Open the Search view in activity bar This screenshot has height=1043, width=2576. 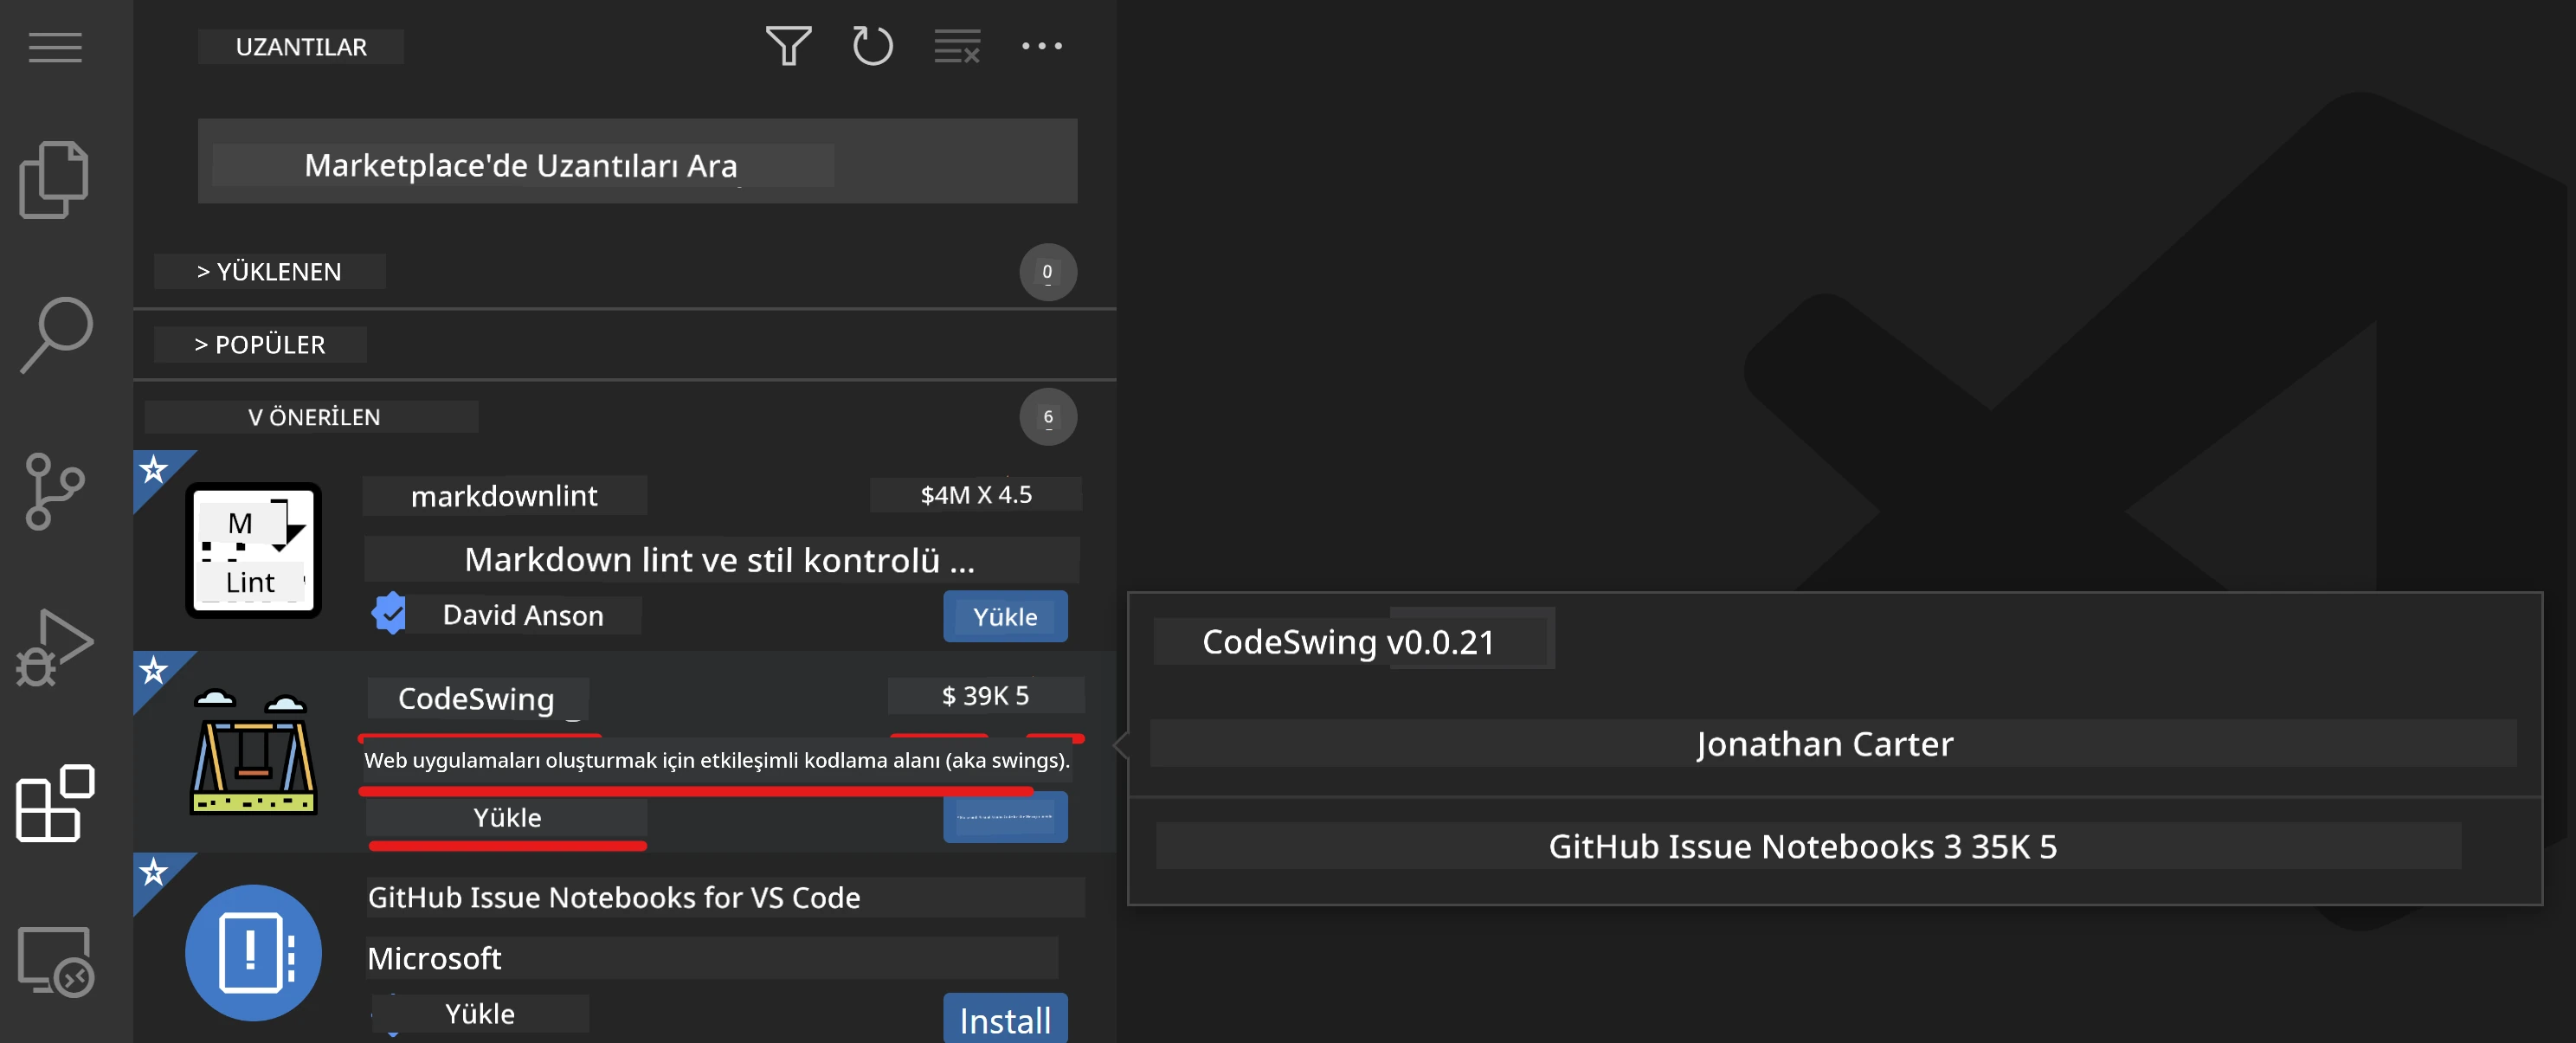(56, 335)
